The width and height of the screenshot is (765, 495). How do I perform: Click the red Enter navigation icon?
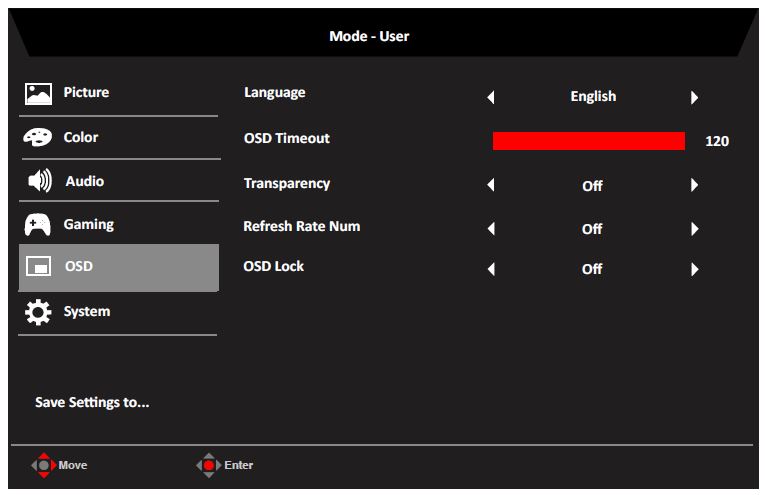208,465
